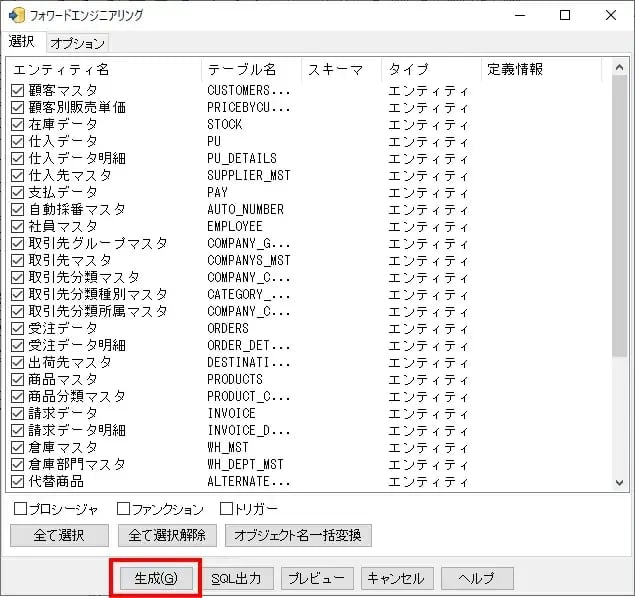The image size is (635, 598).
Task: Uncheck the 顧客マスタ entity checkbox
Action: coord(17,91)
